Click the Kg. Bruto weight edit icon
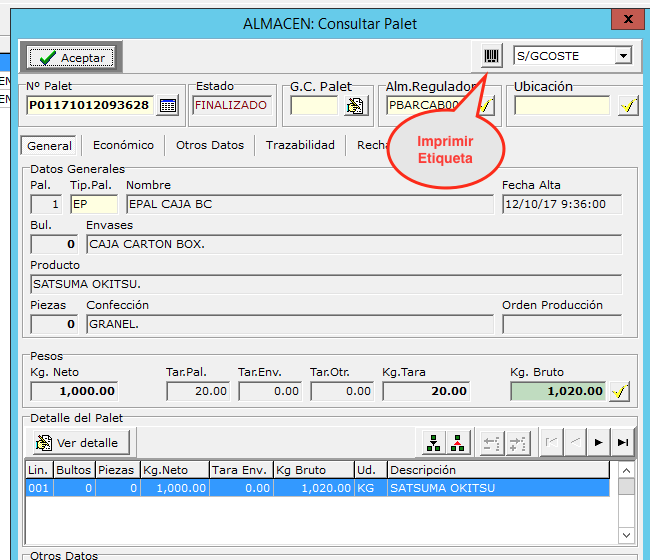The width and height of the screenshot is (650, 560). [x=620, y=391]
